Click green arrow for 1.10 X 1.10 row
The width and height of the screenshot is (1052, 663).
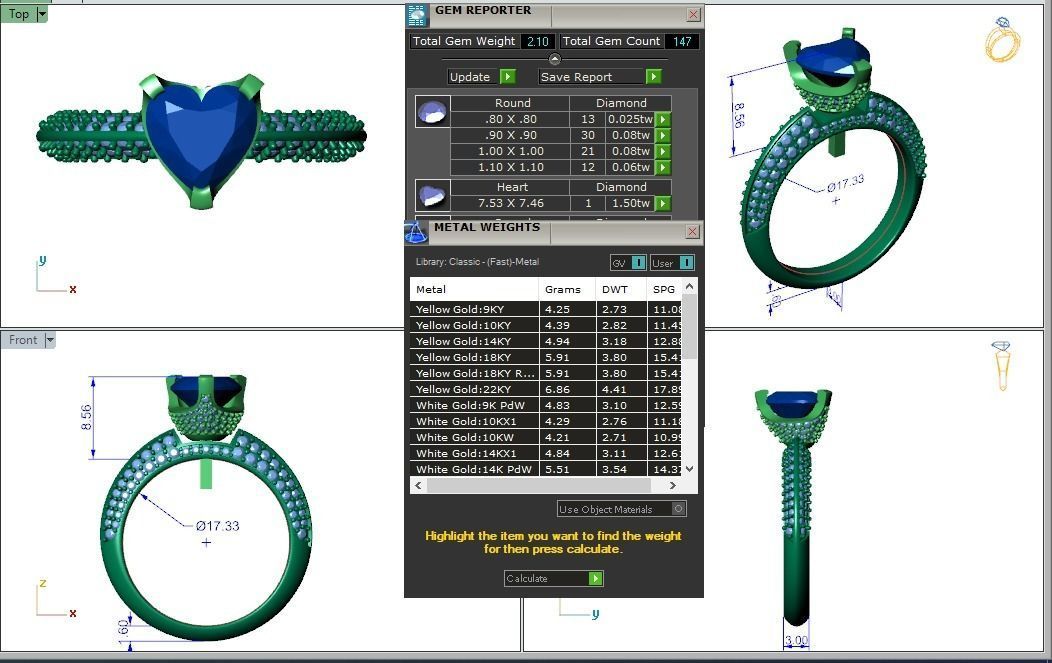663,168
